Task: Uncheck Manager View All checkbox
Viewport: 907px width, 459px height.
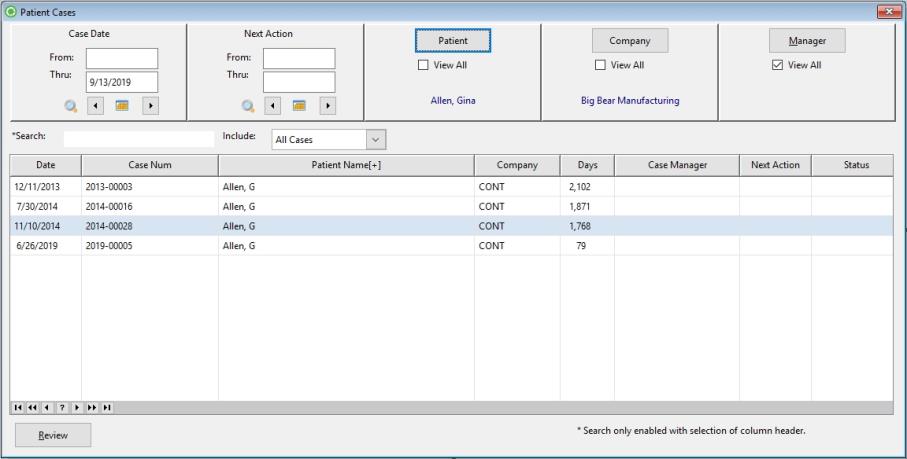Action: 777,65
